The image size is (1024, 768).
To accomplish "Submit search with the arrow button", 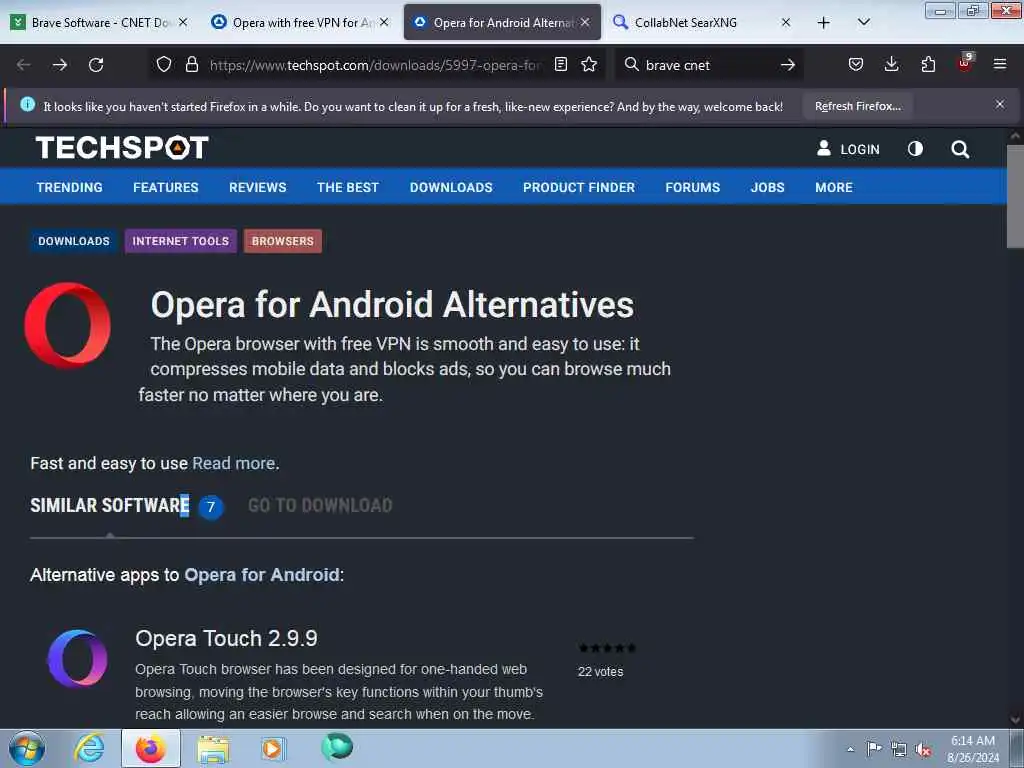I will tap(788, 65).
